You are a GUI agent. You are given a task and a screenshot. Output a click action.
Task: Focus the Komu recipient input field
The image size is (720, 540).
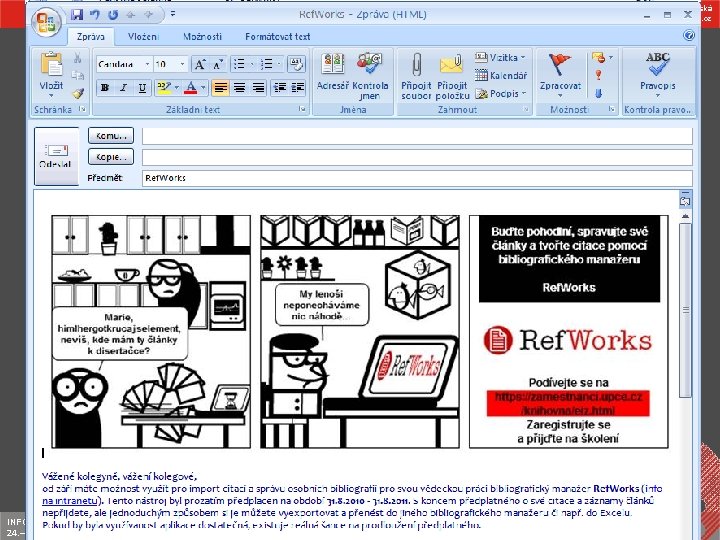[417, 136]
